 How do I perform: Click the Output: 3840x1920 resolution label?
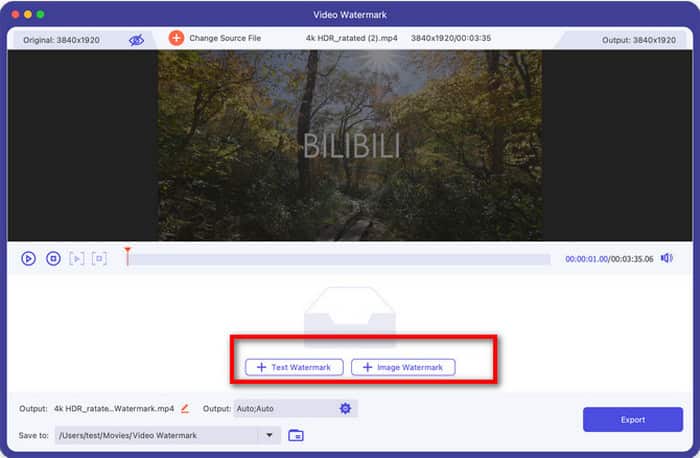click(638, 40)
